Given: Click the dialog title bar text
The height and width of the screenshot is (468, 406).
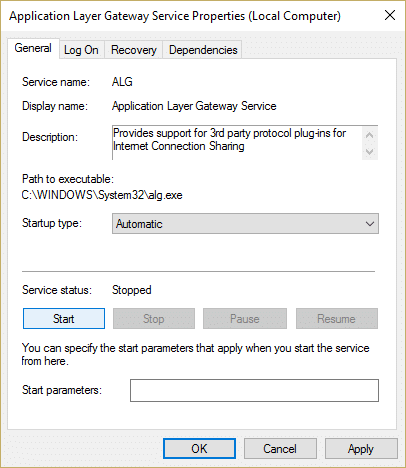Looking at the screenshot, I should (x=175, y=16).
